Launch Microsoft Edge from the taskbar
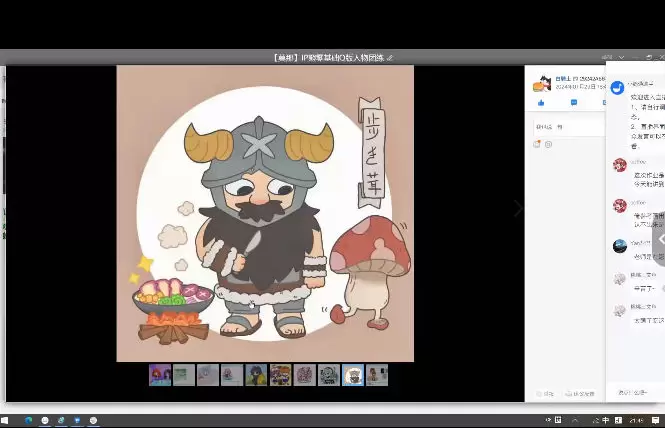Screen dimensions: 665x428 (x=28, y=420)
